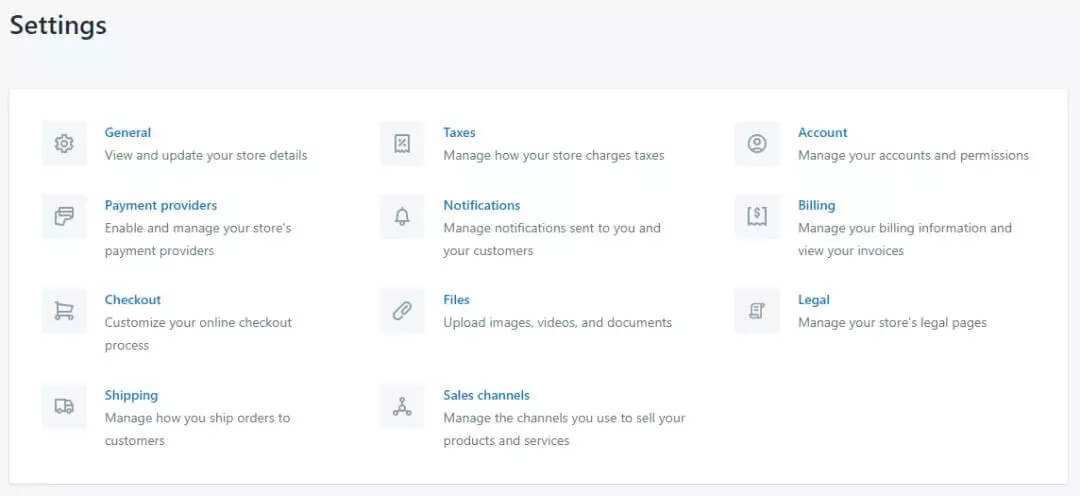The width and height of the screenshot is (1080, 496).
Task: Select the Taxes settings link
Action: pos(459,133)
